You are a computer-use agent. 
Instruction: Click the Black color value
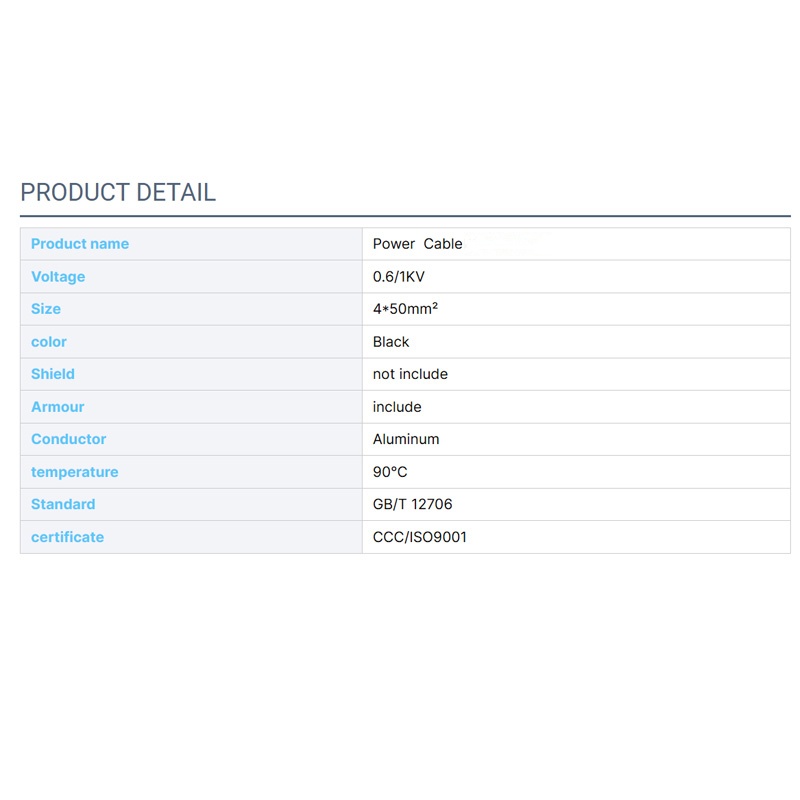(391, 342)
